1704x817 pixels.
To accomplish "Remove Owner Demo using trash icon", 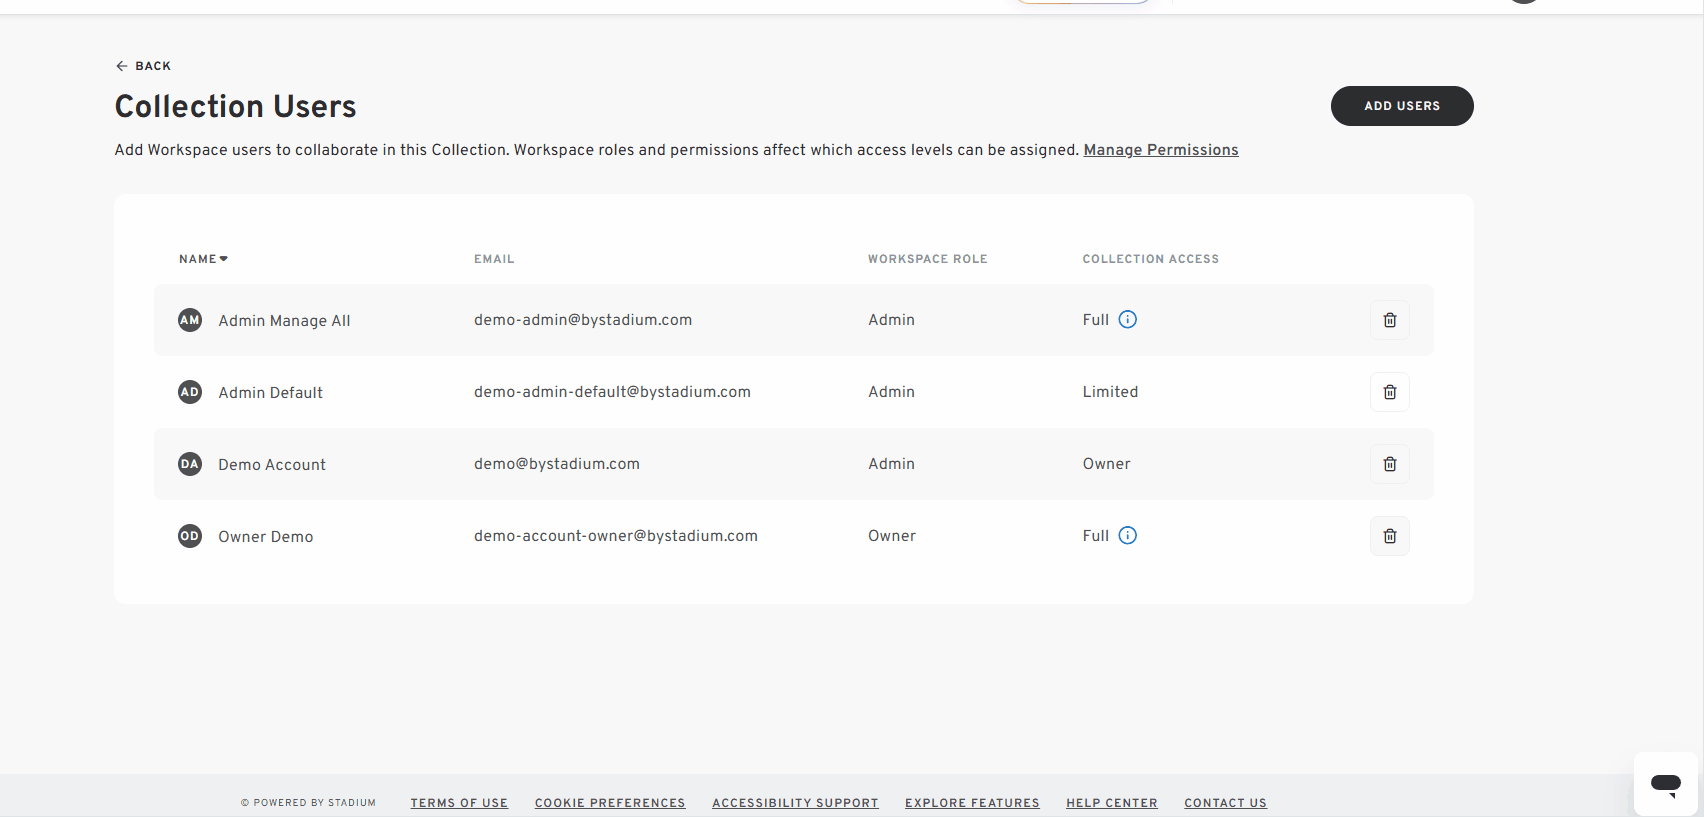I will point(1389,536).
